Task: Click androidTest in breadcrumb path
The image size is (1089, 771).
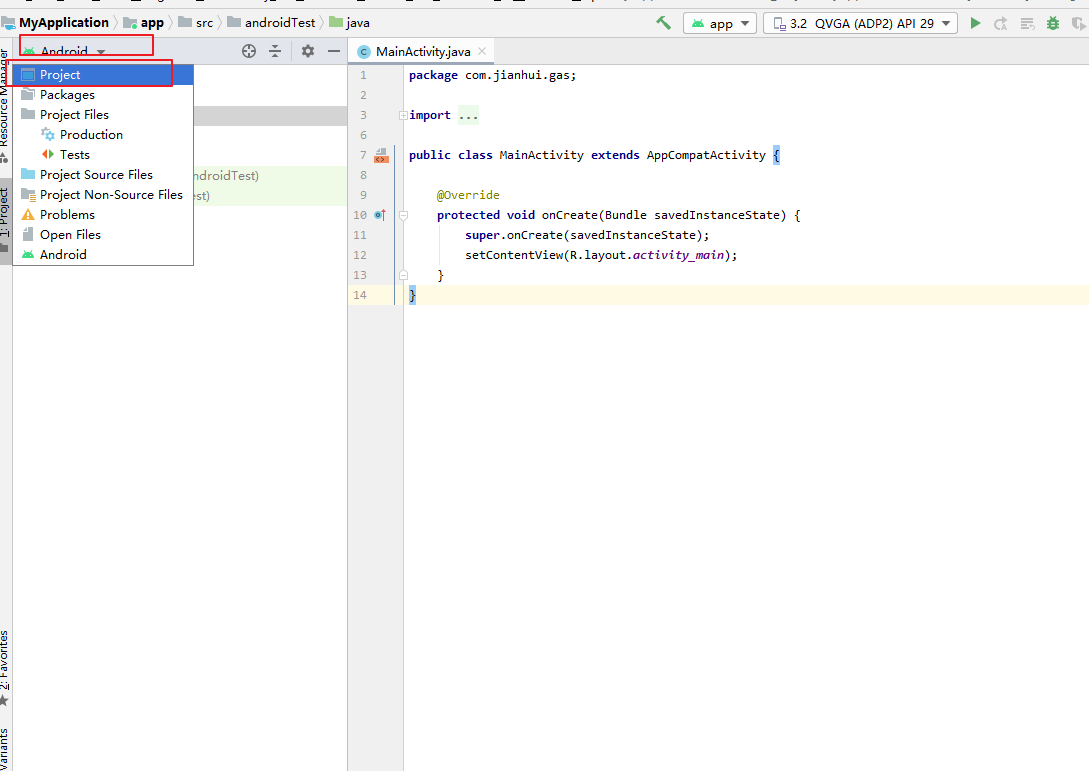Action: pos(280,23)
